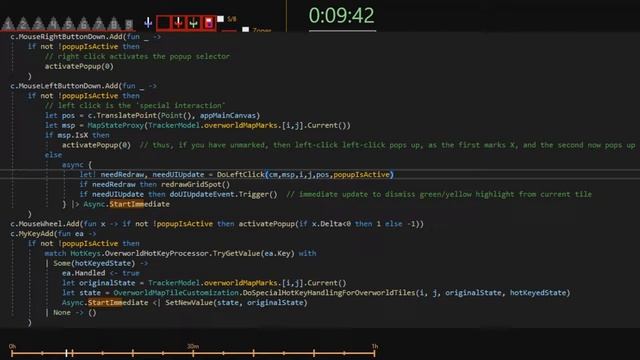Click 'DoLeftClick' function call text
The height and width of the screenshot is (360, 640).
[x=241, y=175]
